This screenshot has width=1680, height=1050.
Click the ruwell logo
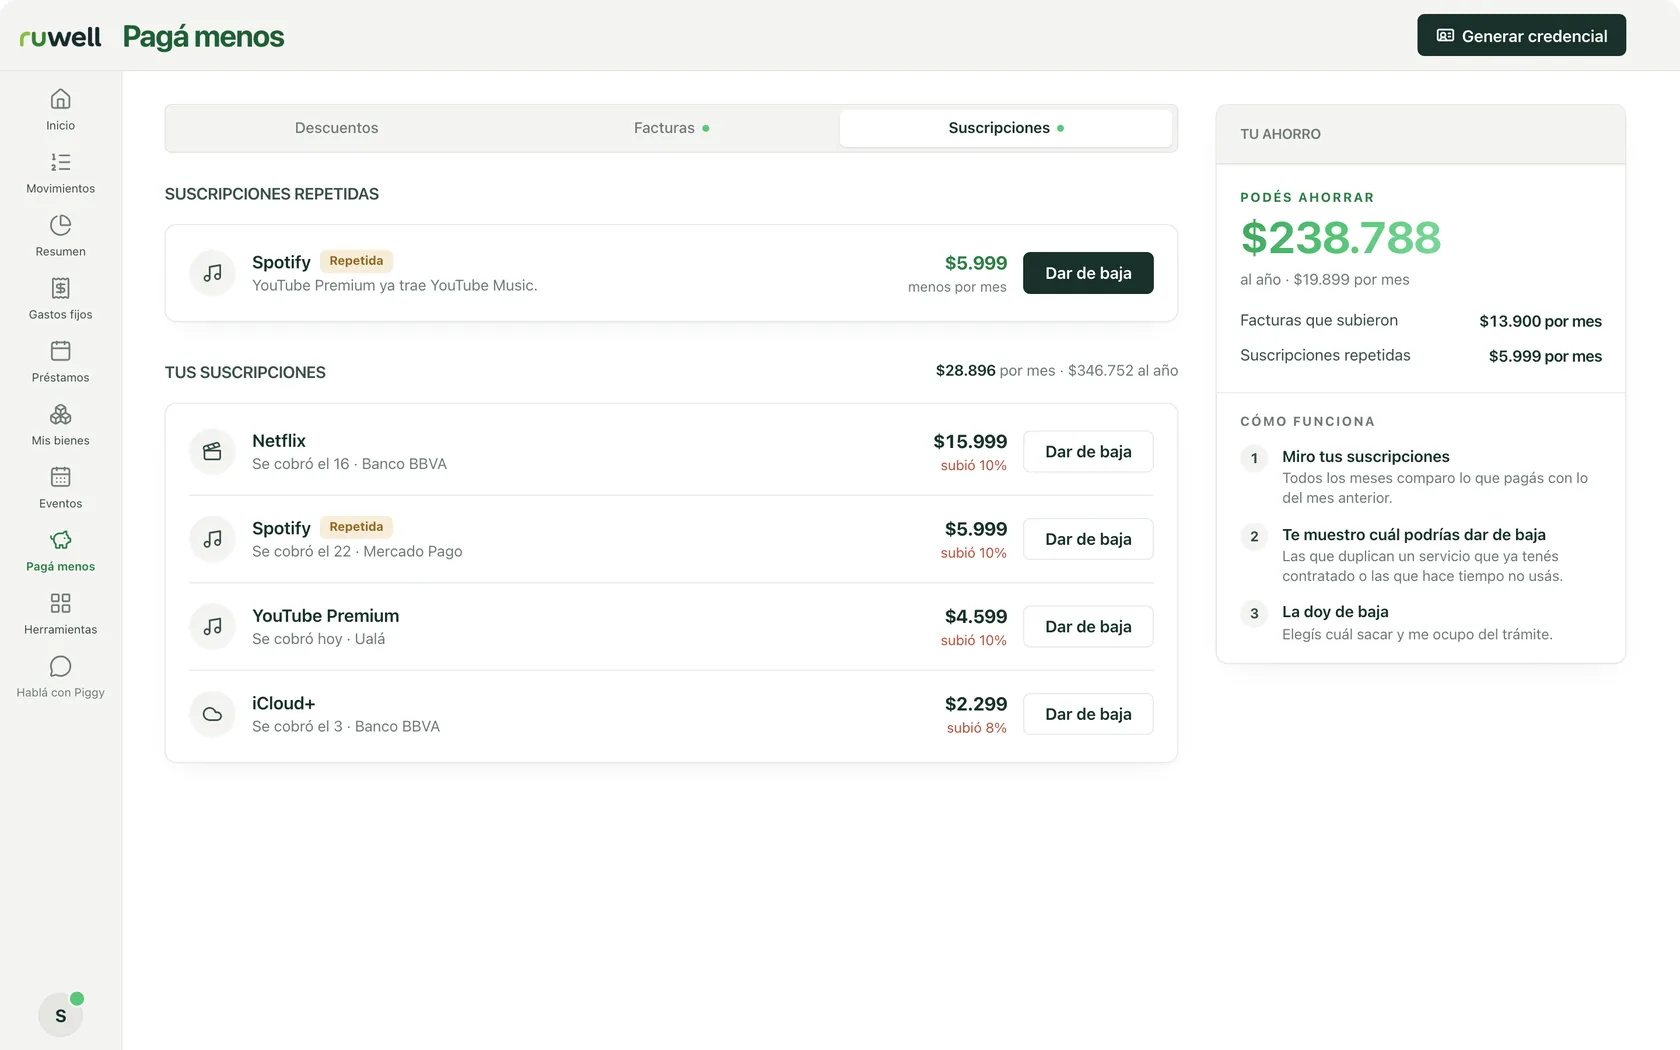[60, 37]
